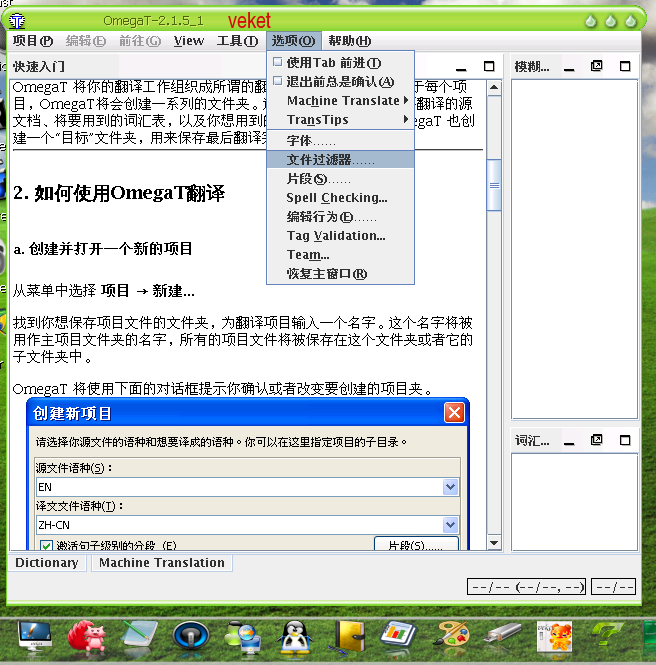Open Tag Validation option
This screenshot has height=665, width=656.
pos(341,235)
